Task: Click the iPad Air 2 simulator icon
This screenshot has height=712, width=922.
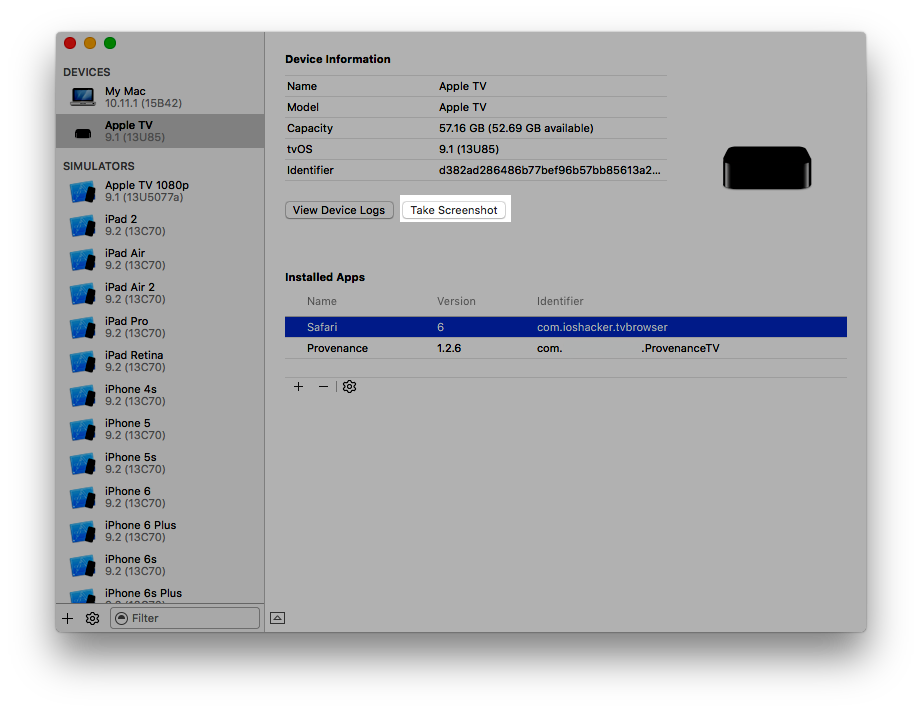Action: [x=83, y=294]
